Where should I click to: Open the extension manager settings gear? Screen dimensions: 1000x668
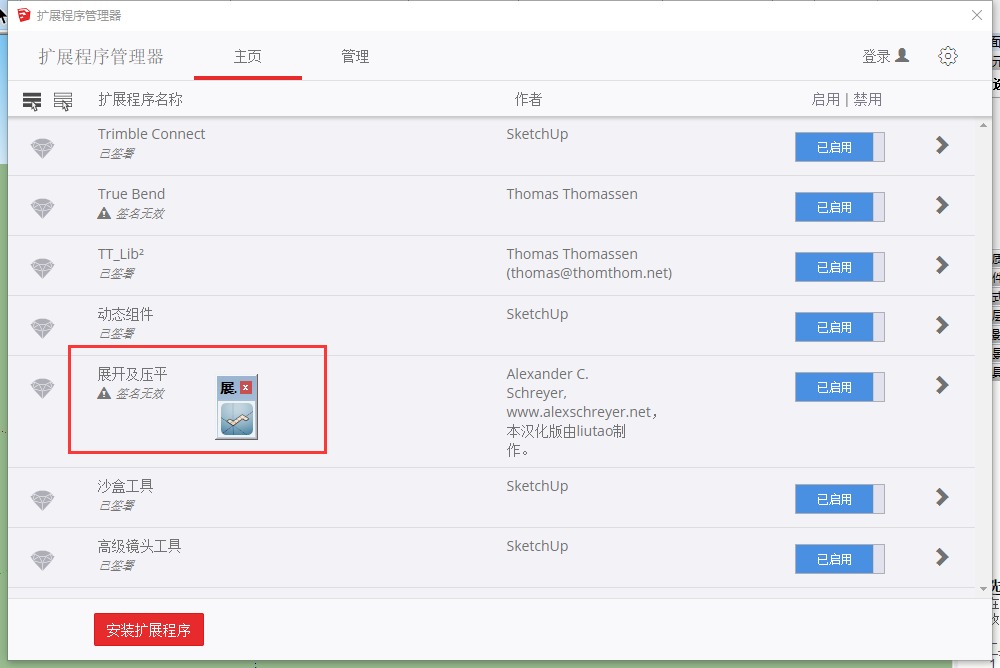tap(947, 56)
